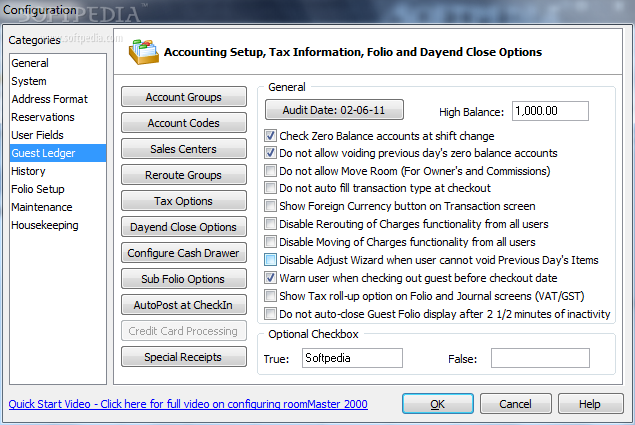
Task: Select Housekeeping category
Action: [45, 225]
